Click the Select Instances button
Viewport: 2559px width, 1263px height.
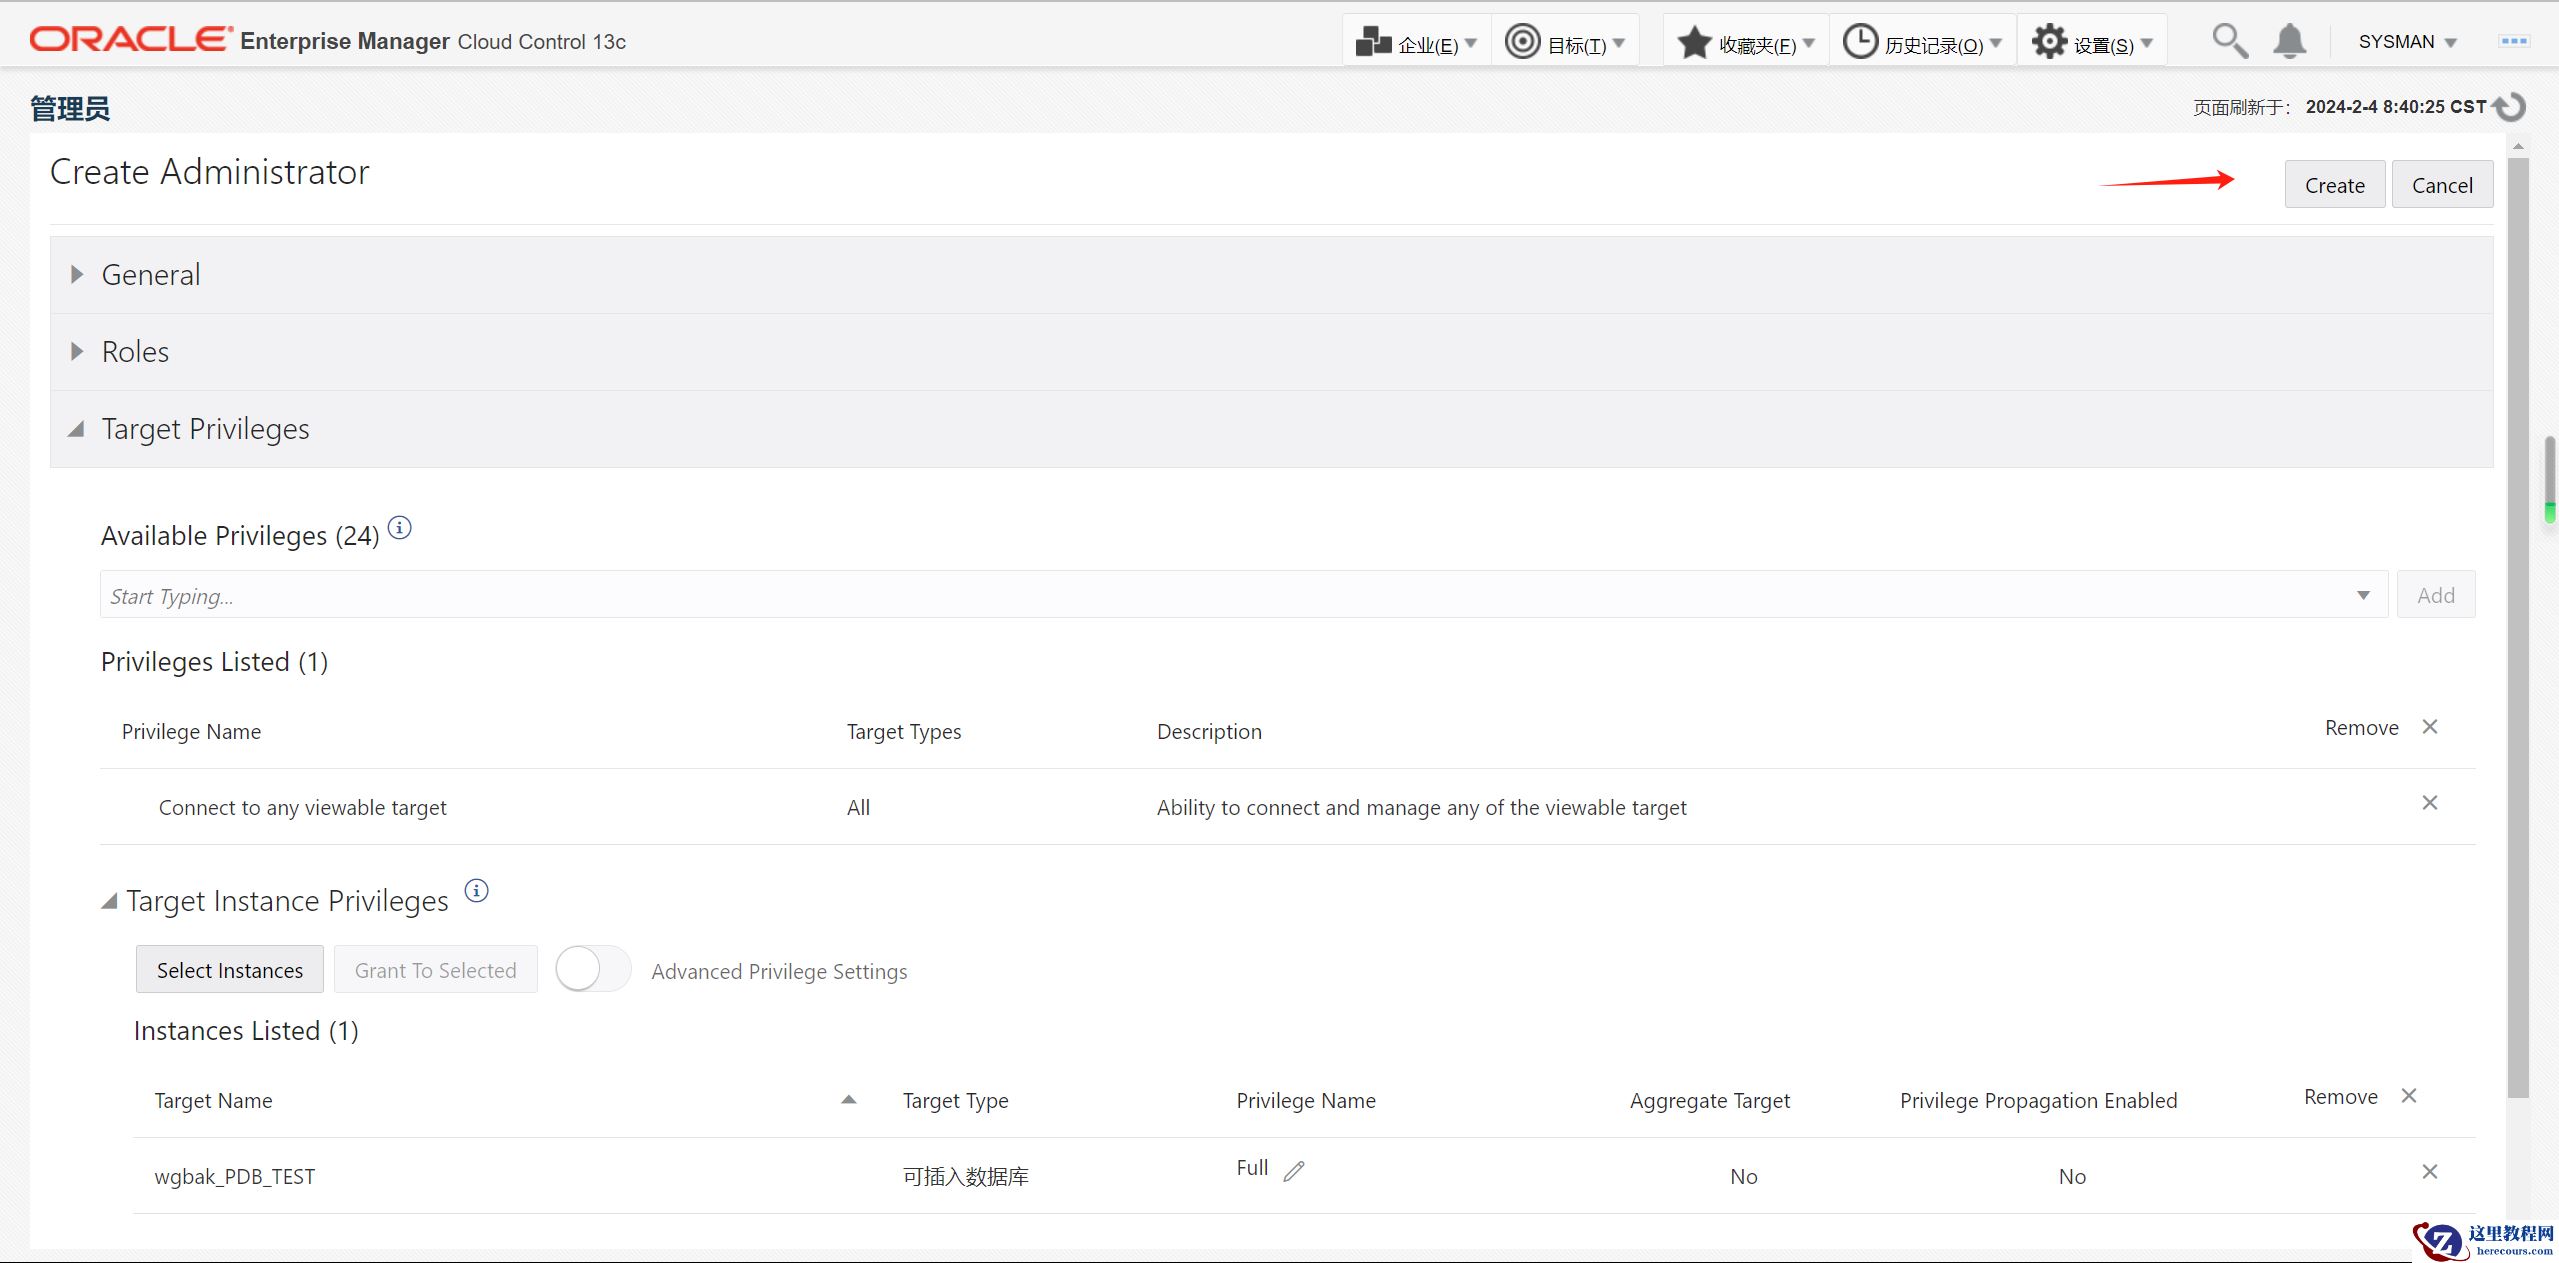click(x=229, y=970)
